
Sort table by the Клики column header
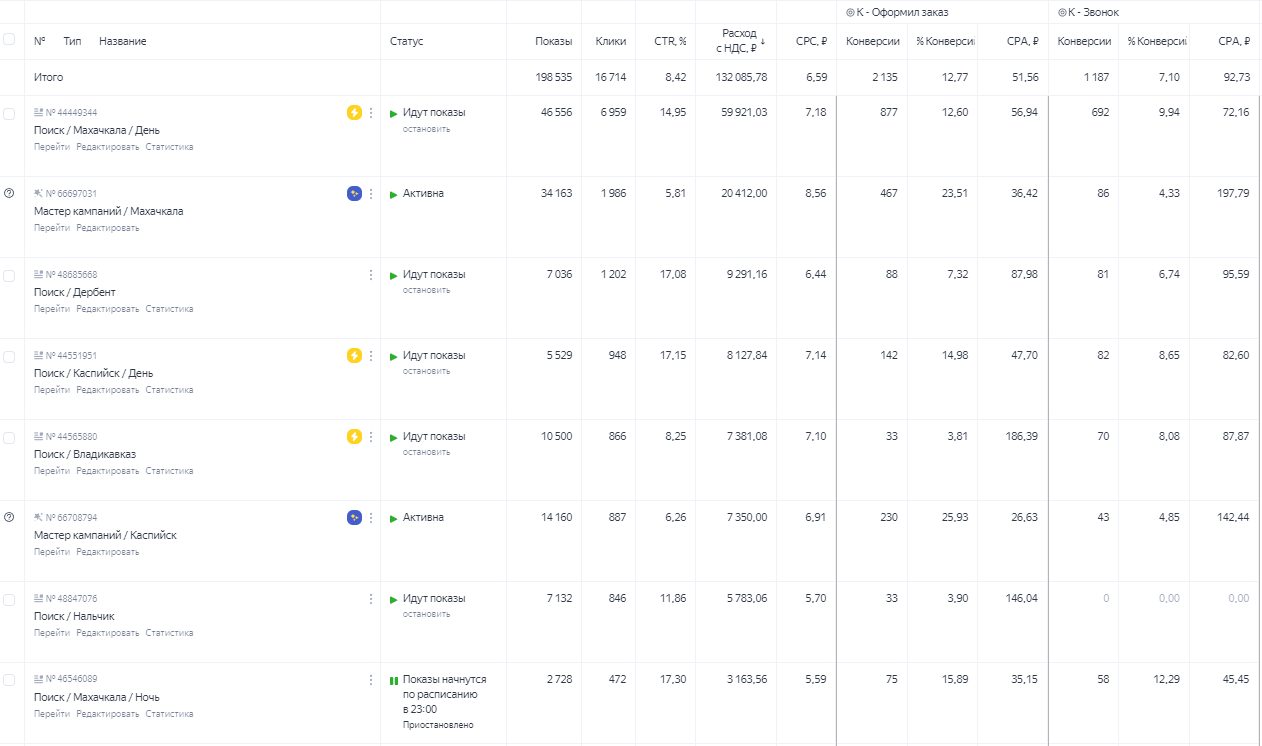pyautogui.click(x=610, y=41)
